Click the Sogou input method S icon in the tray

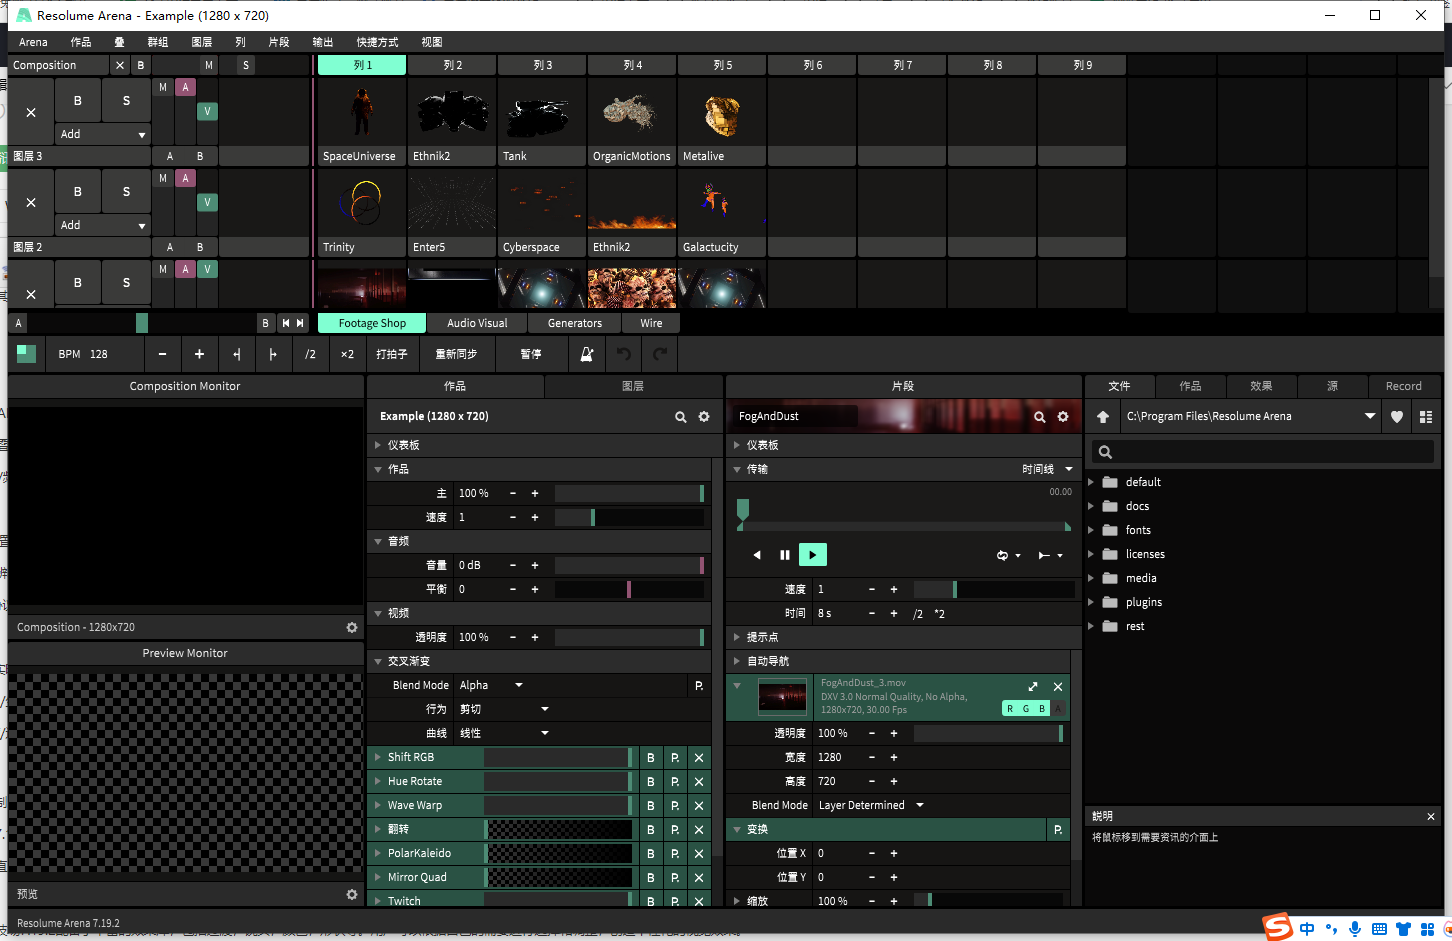[1277, 928]
